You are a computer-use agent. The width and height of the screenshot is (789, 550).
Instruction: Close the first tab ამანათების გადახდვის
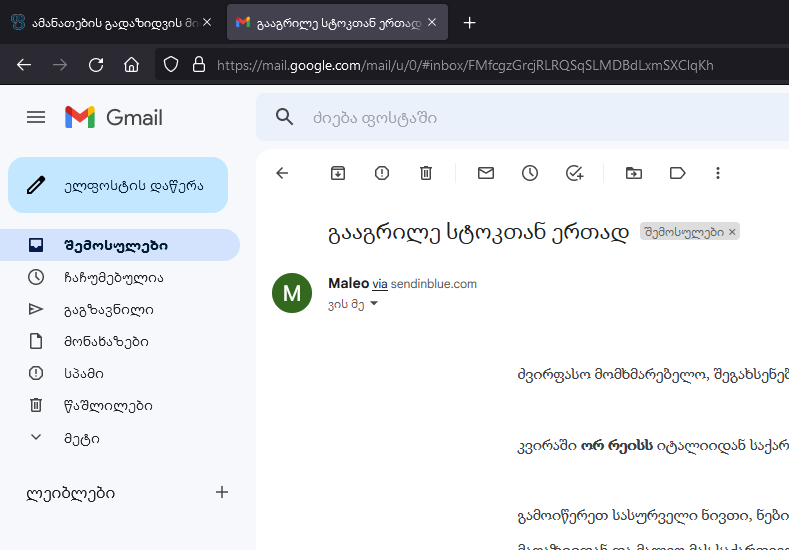pos(207,22)
